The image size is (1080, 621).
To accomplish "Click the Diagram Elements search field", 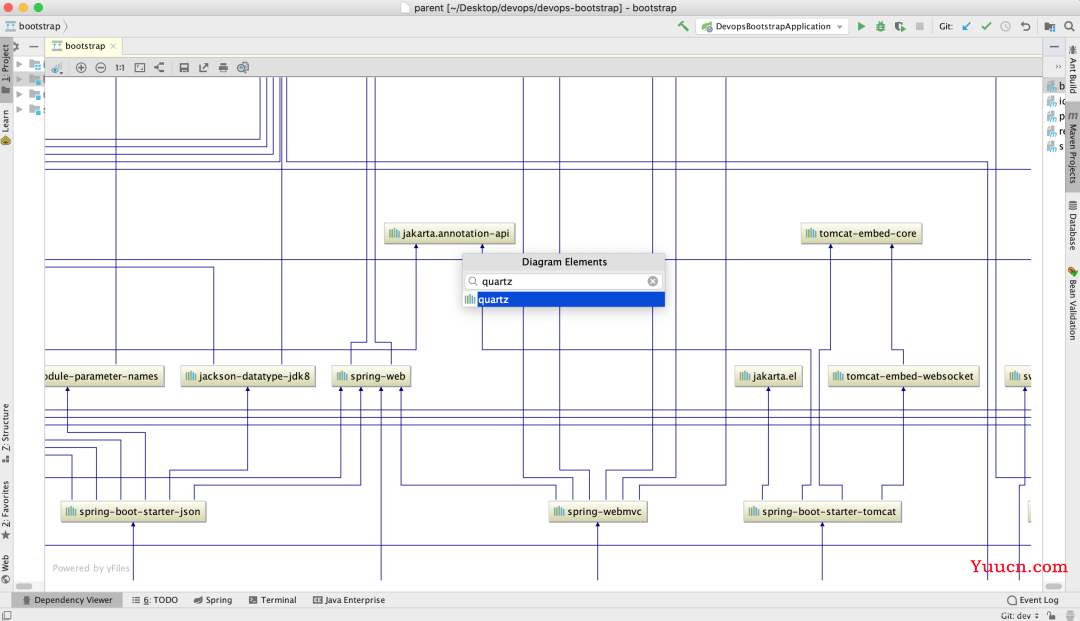I will [x=564, y=281].
